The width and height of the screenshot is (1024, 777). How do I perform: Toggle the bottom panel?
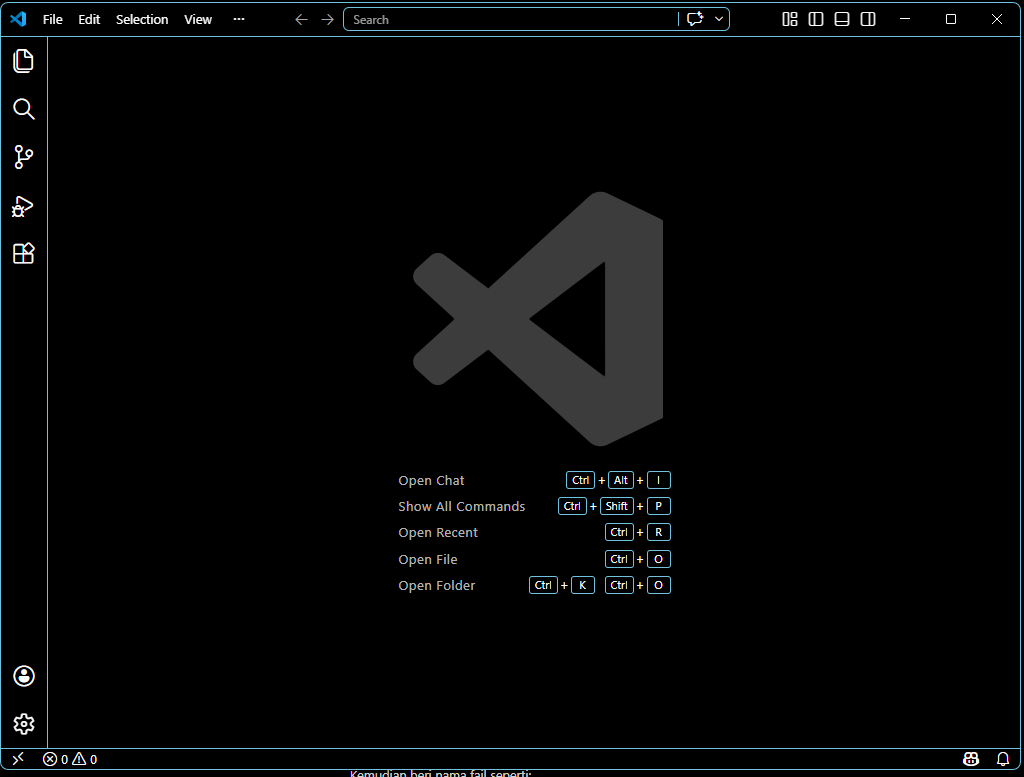tap(842, 19)
